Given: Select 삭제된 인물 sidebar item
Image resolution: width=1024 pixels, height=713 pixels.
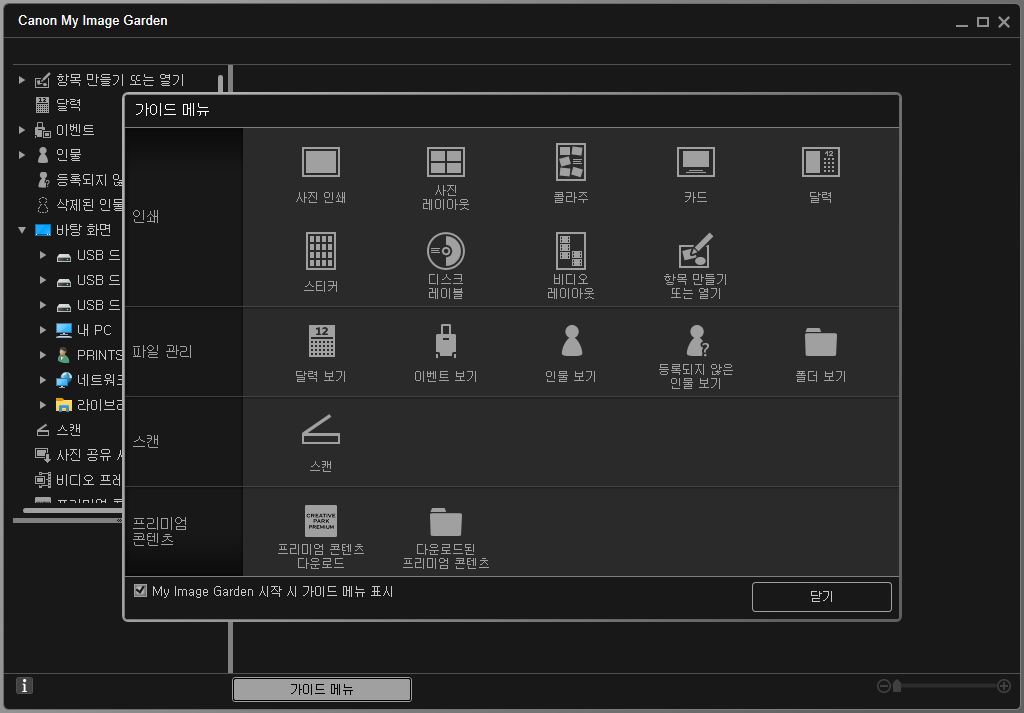Looking at the screenshot, I should (79, 204).
